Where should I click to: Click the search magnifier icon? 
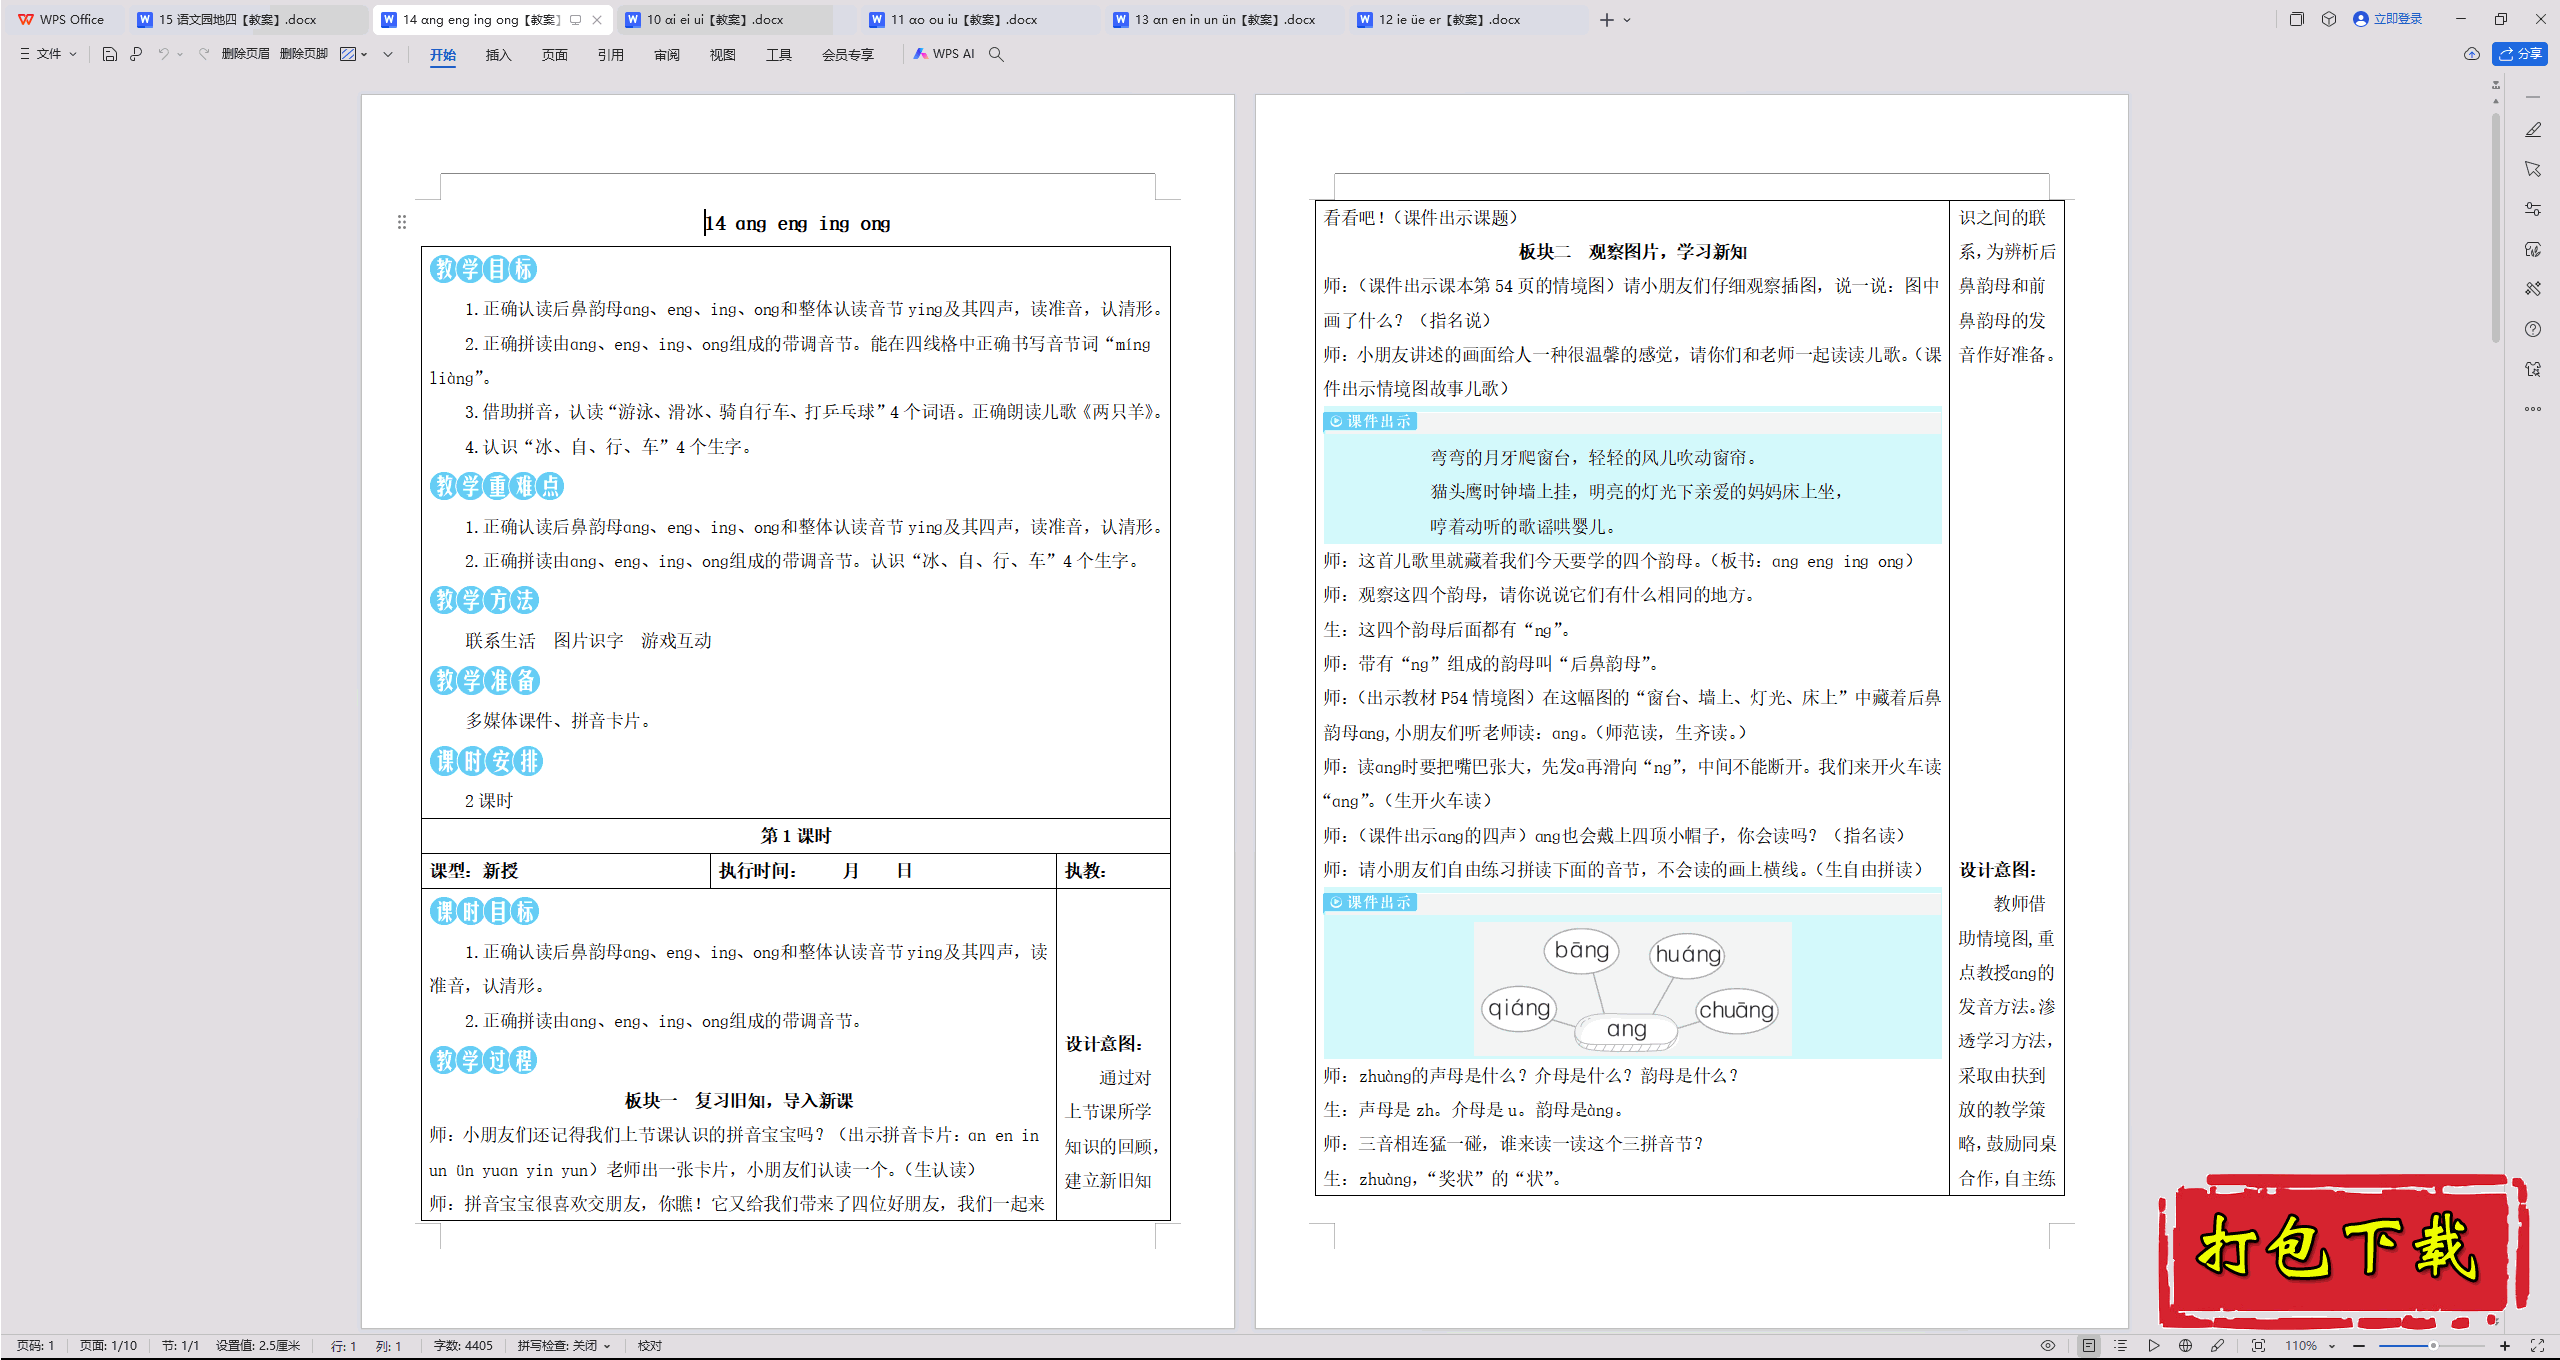tap(996, 54)
